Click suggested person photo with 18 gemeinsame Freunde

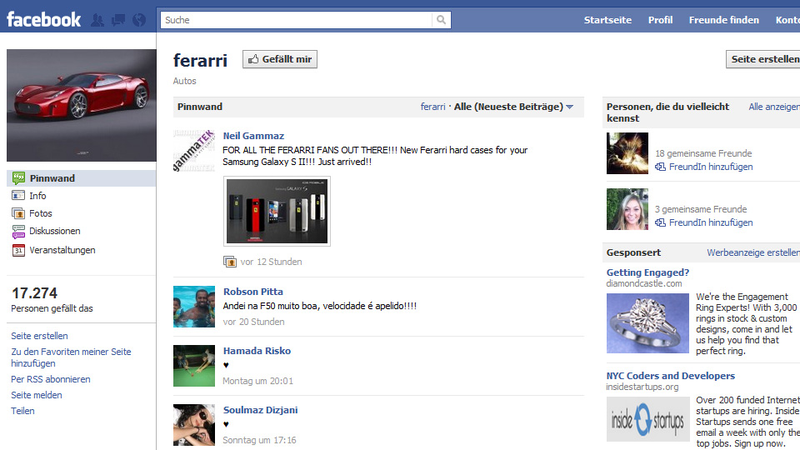(628, 153)
